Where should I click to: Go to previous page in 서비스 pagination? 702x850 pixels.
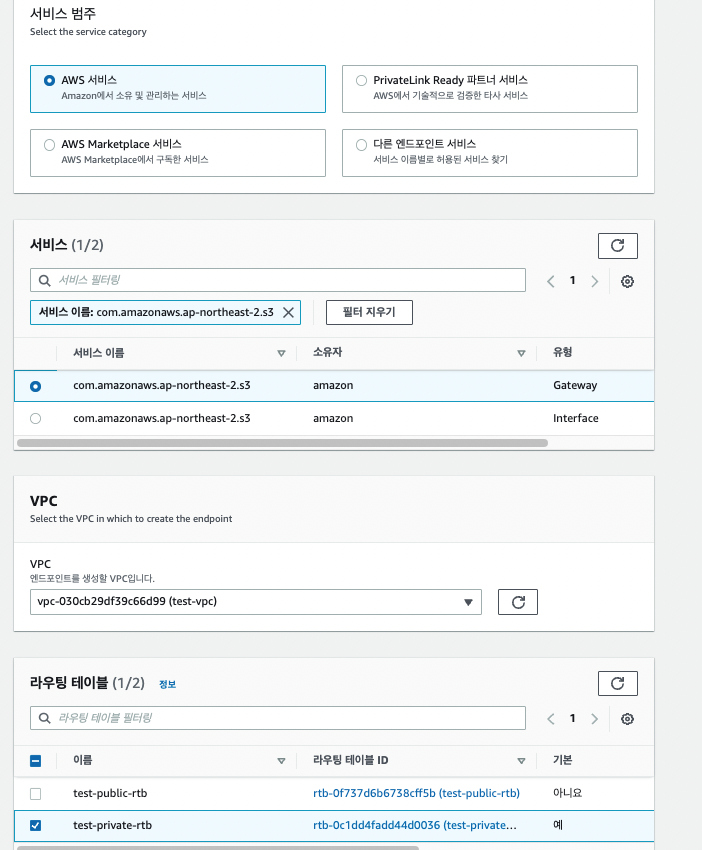click(551, 281)
